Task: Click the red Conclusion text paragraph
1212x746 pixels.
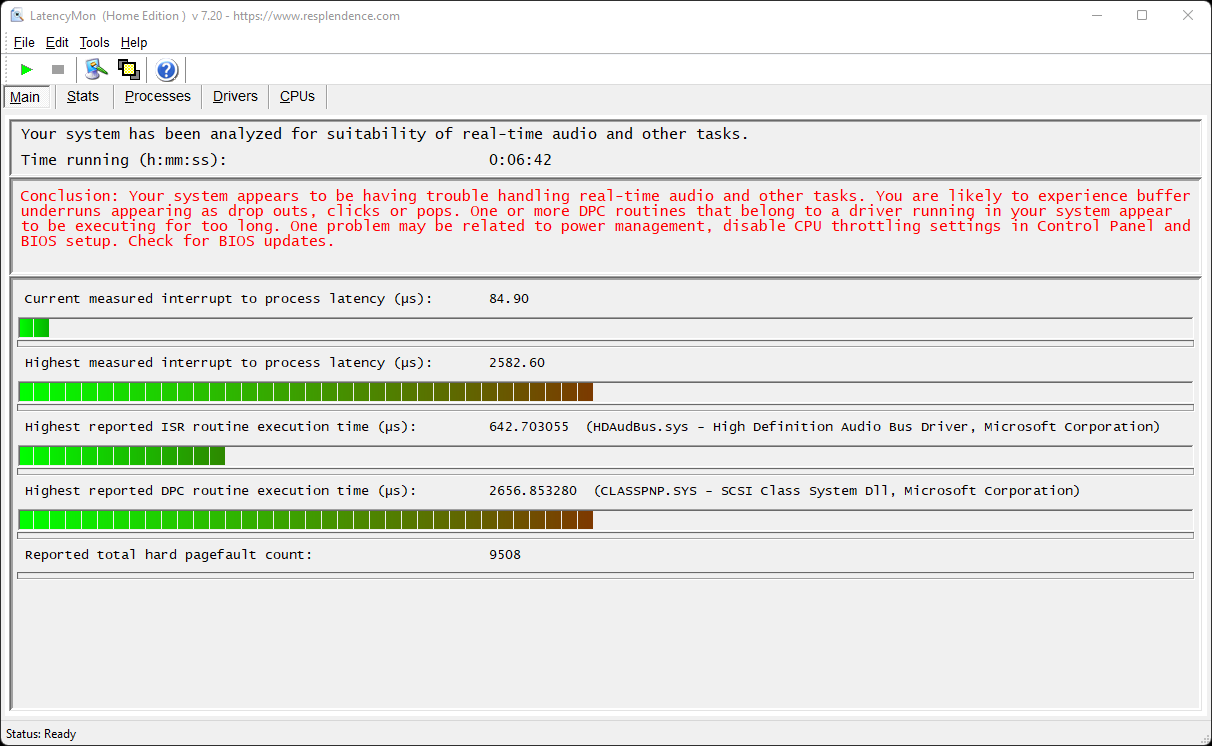Action: (x=605, y=218)
